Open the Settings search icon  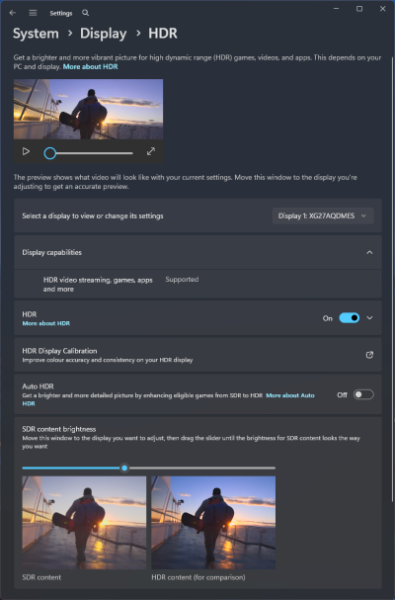pyautogui.click(x=85, y=13)
